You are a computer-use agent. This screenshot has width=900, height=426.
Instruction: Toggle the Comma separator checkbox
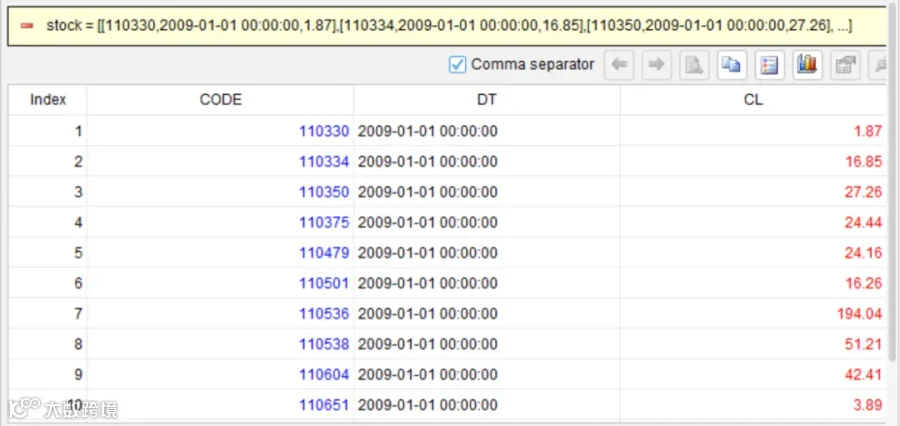457,64
